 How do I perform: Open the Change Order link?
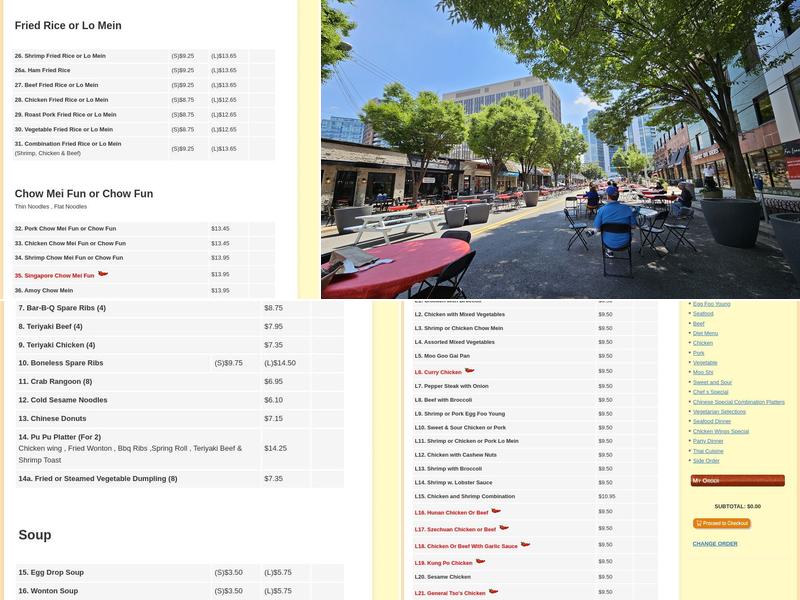click(x=715, y=543)
